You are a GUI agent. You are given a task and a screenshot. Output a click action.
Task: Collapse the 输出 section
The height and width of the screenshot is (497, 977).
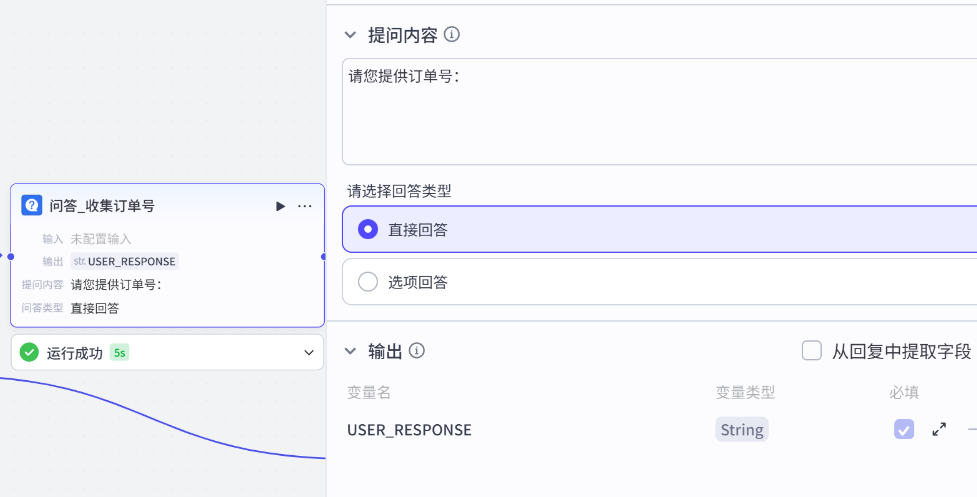(x=351, y=351)
